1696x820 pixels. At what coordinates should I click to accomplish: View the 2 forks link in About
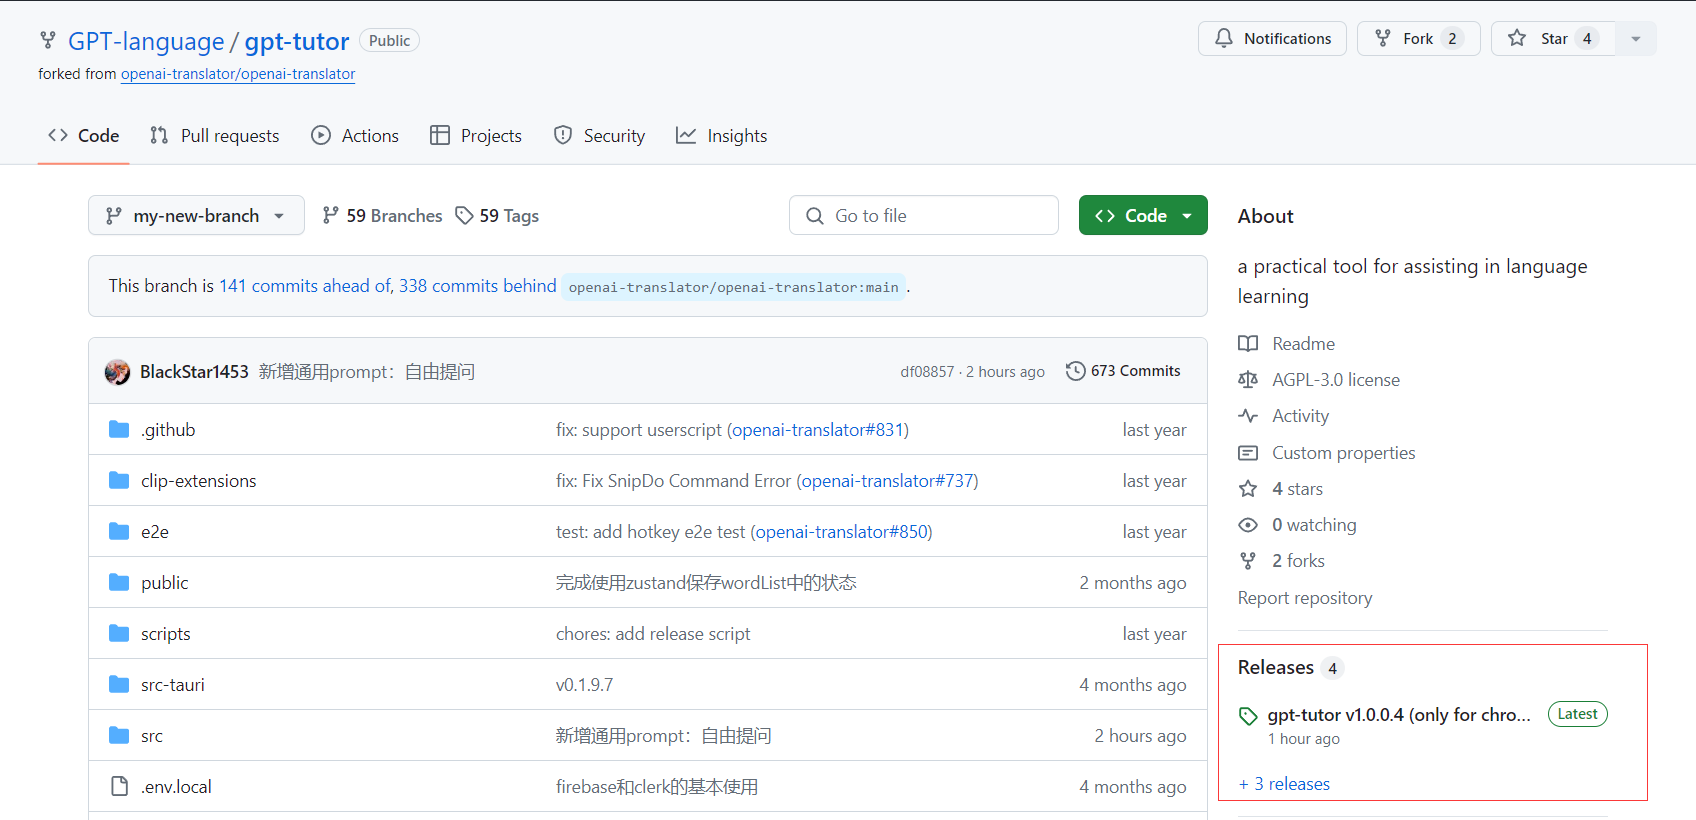click(x=1298, y=561)
